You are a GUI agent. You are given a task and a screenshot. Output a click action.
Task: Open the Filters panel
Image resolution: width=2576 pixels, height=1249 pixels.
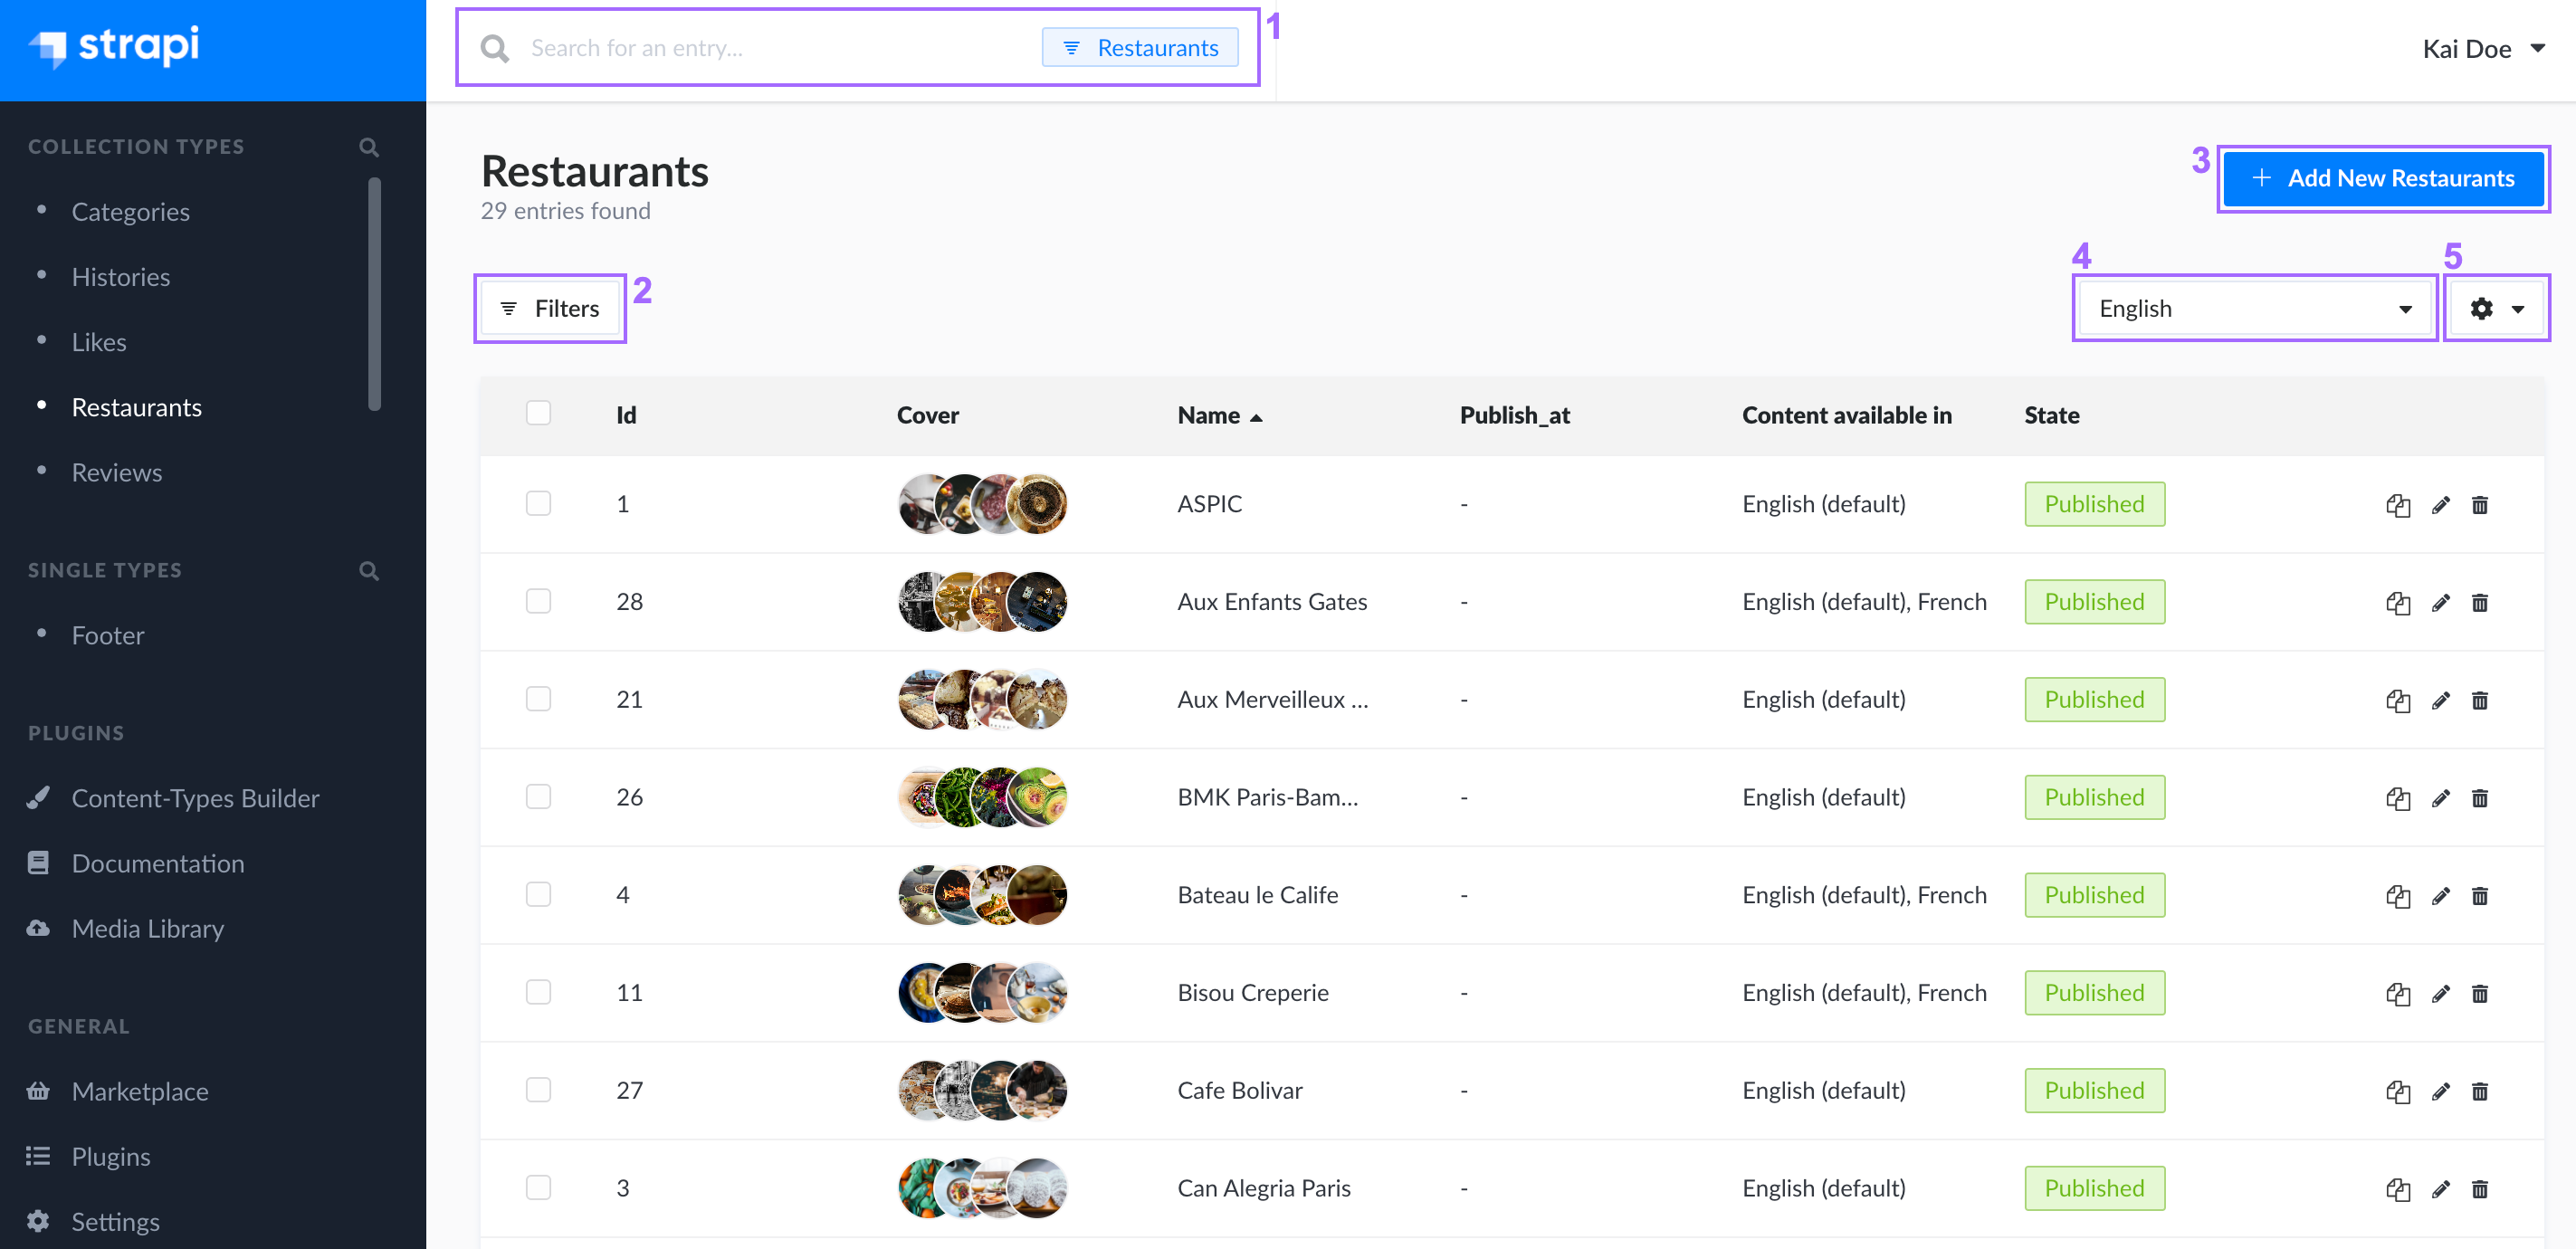pyautogui.click(x=549, y=308)
